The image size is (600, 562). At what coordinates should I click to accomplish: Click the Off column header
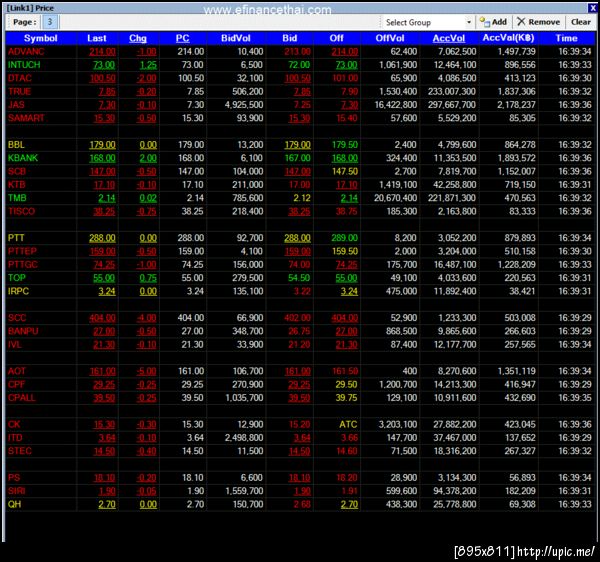[x=336, y=38]
